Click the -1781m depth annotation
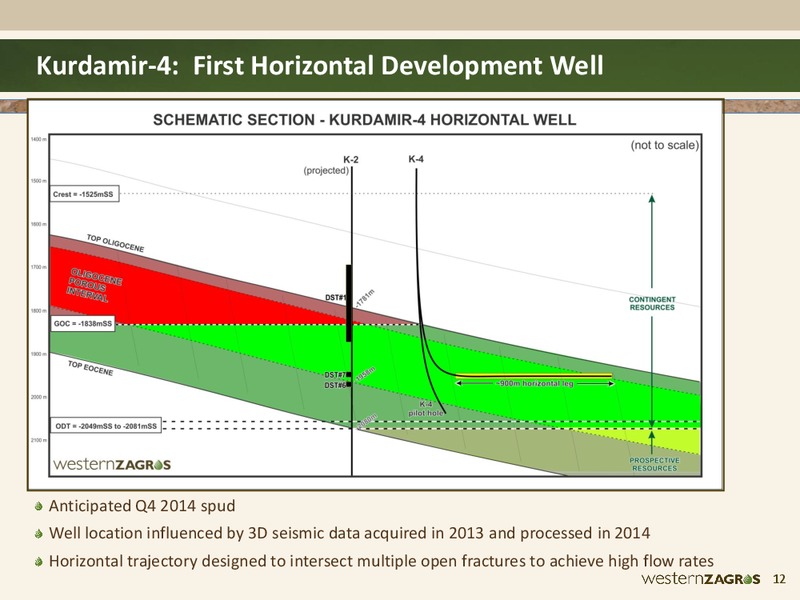The width and height of the screenshot is (800, 600). click(x=365, y=298)
